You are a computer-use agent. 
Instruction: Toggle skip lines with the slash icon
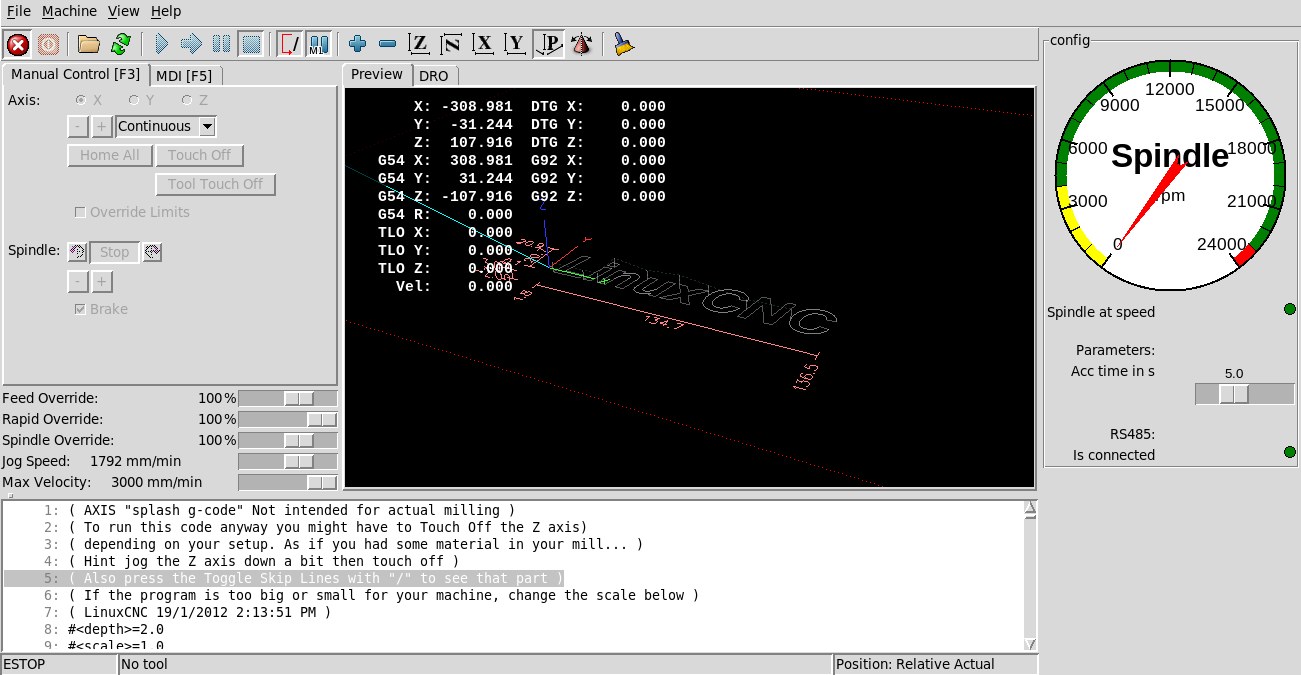(290, 44)
